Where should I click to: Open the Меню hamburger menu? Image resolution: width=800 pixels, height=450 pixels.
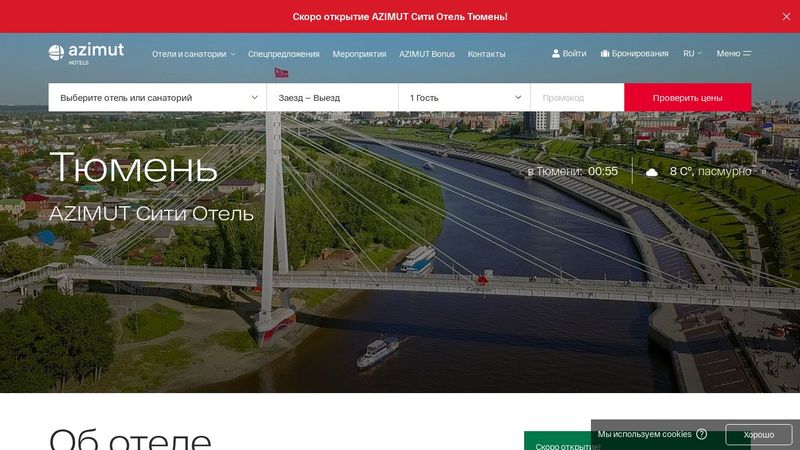(x=733, y=53)
